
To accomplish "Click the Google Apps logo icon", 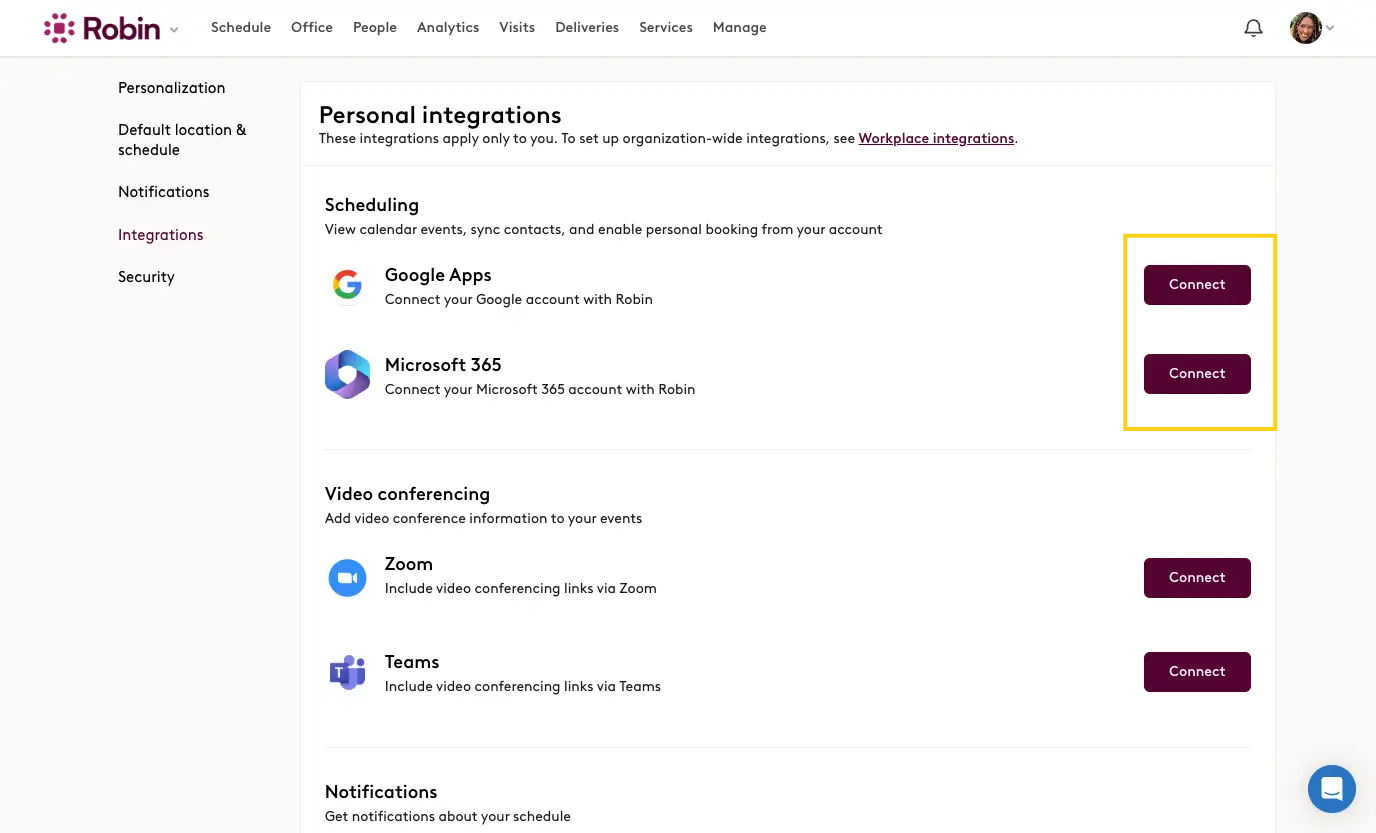I will [x=347, y=285].
